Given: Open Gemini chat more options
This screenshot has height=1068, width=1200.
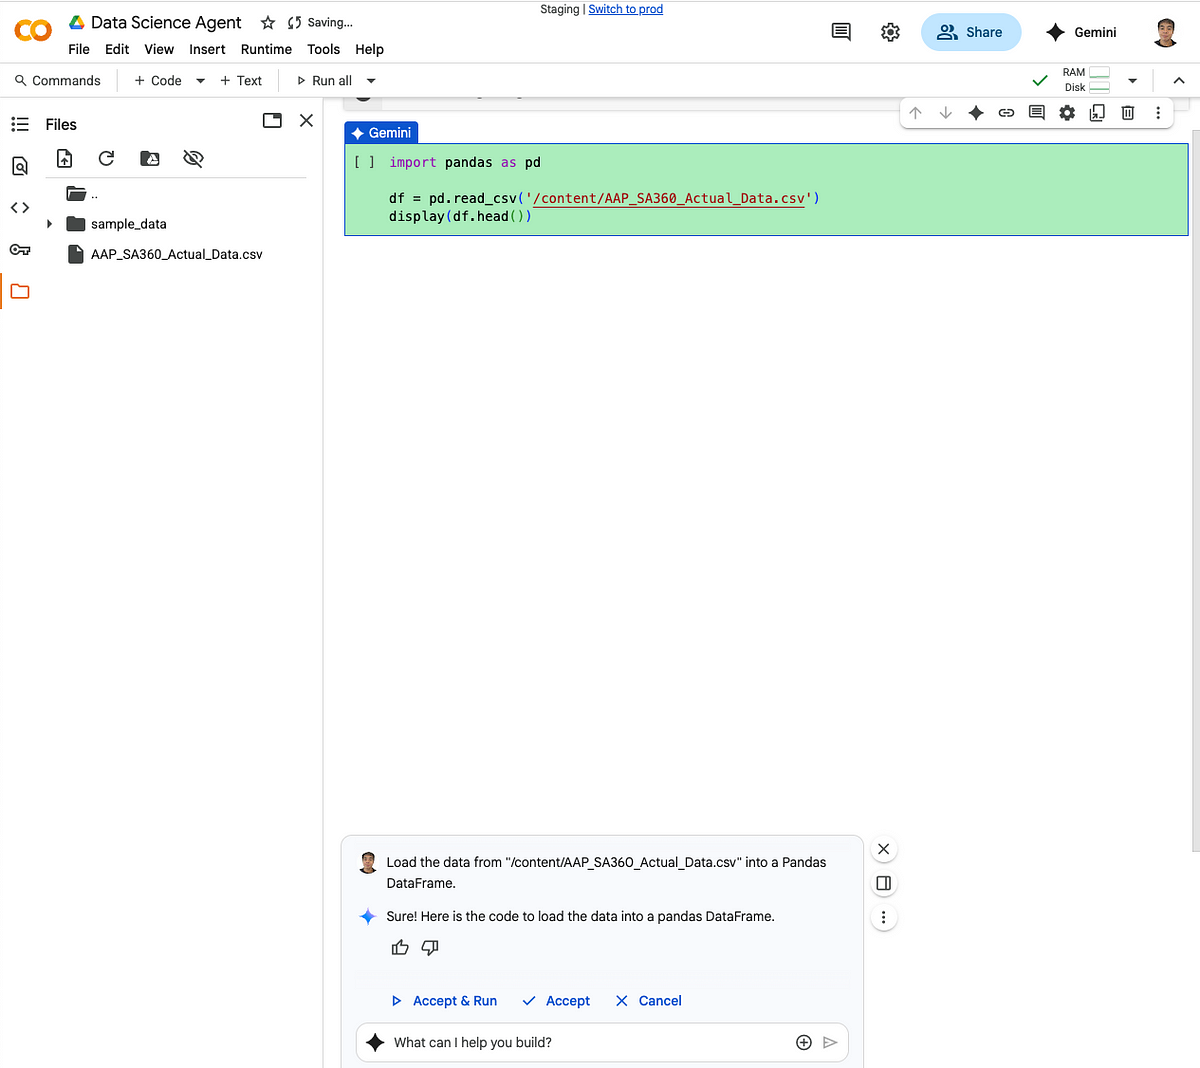Looking at the screenshot, I should [x=883, y=917].
